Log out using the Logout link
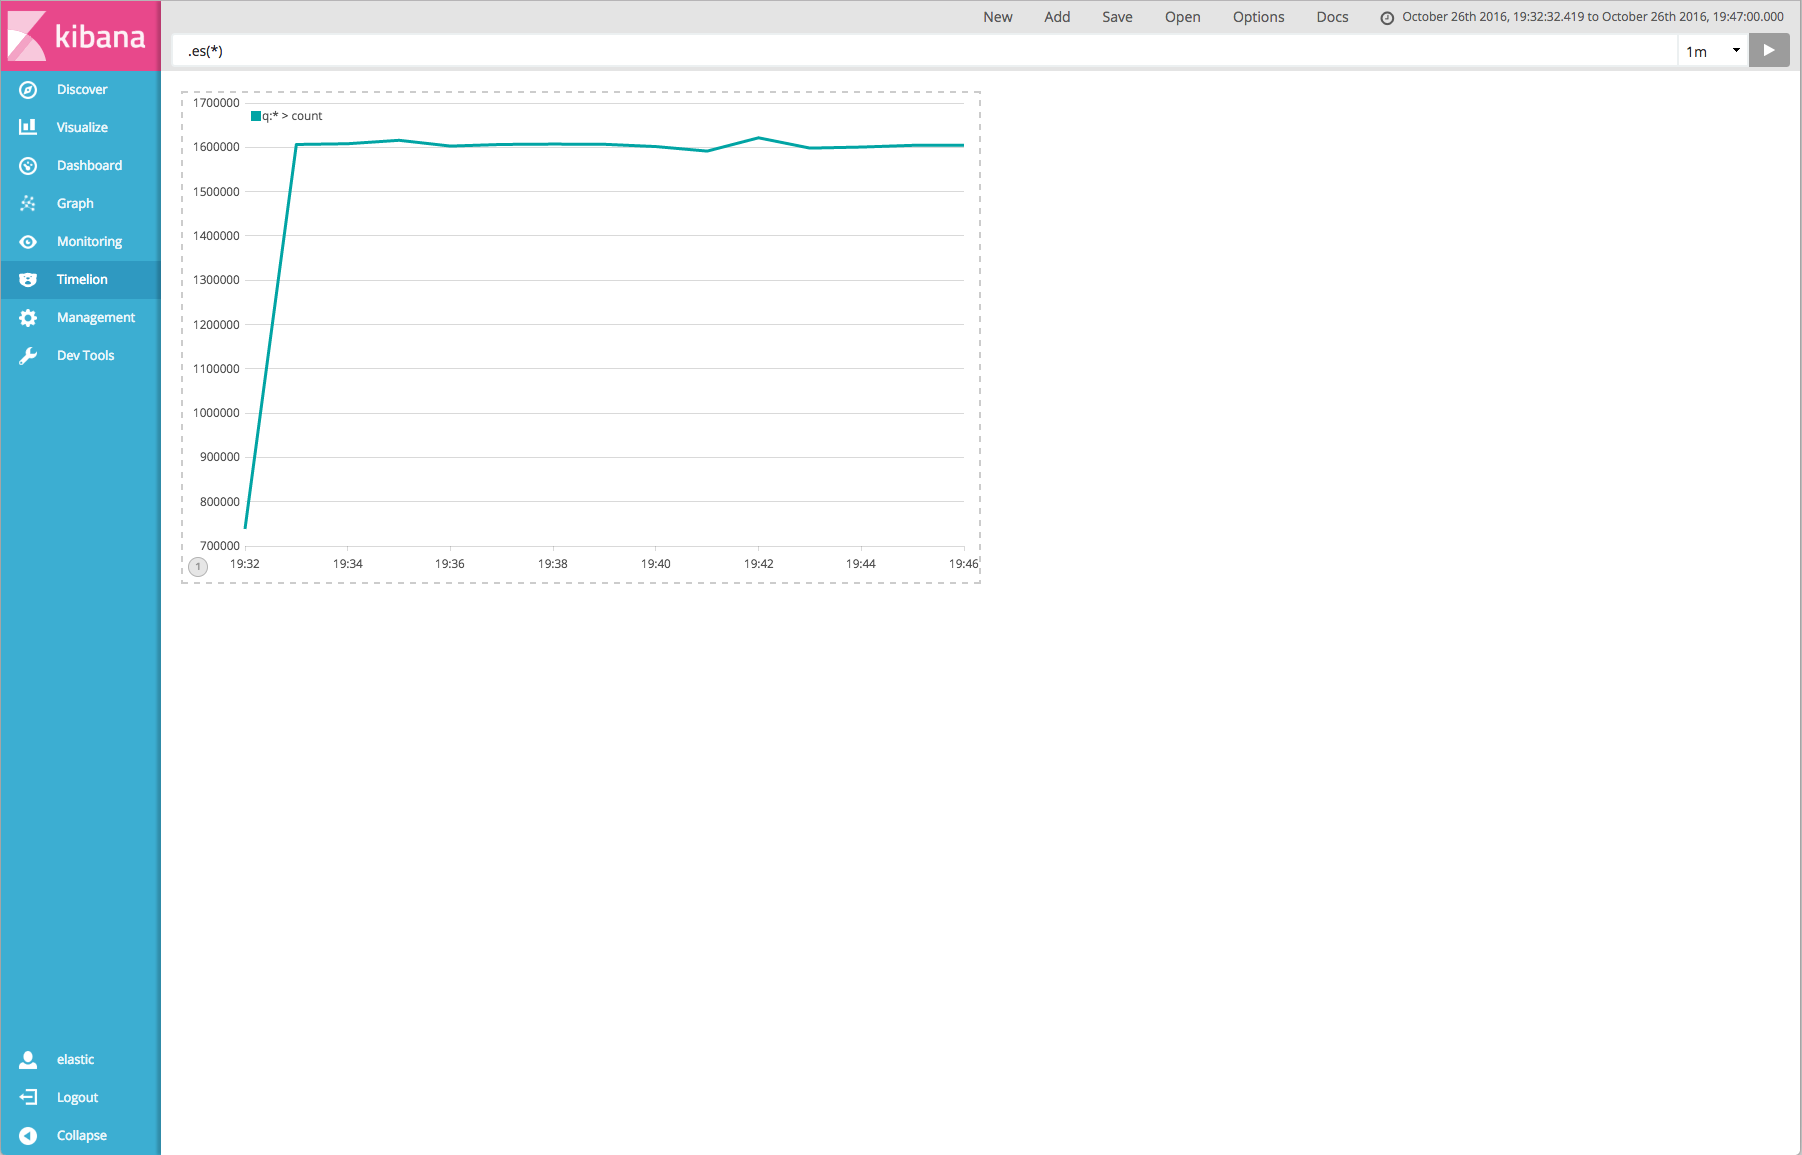Image resolution: width=1802 pixels, height=1155 pixels. (x=77, y=1098)
